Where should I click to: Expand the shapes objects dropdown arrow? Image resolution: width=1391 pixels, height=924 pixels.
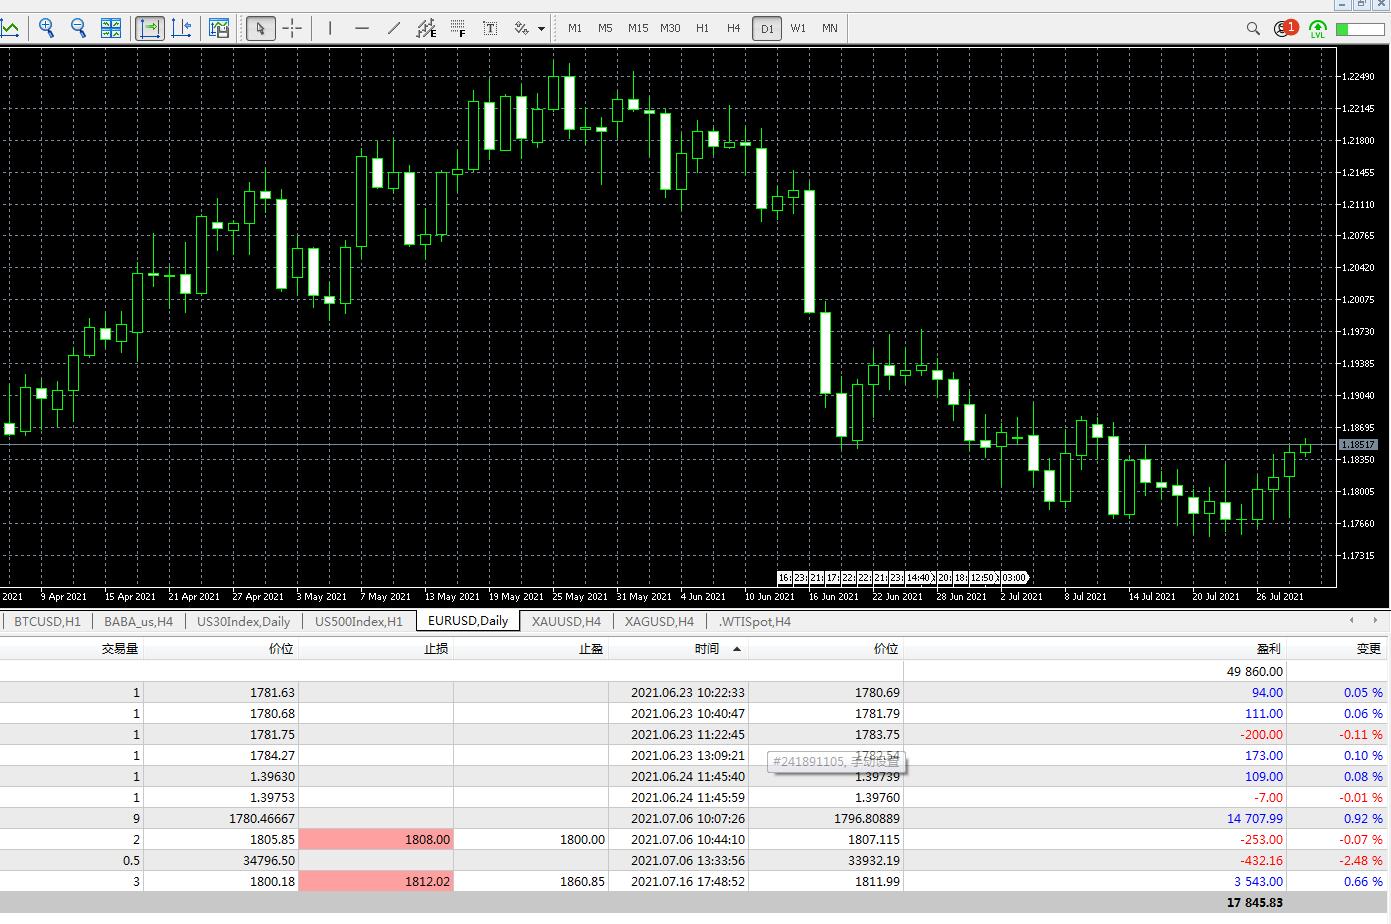(x=542, y=28)
